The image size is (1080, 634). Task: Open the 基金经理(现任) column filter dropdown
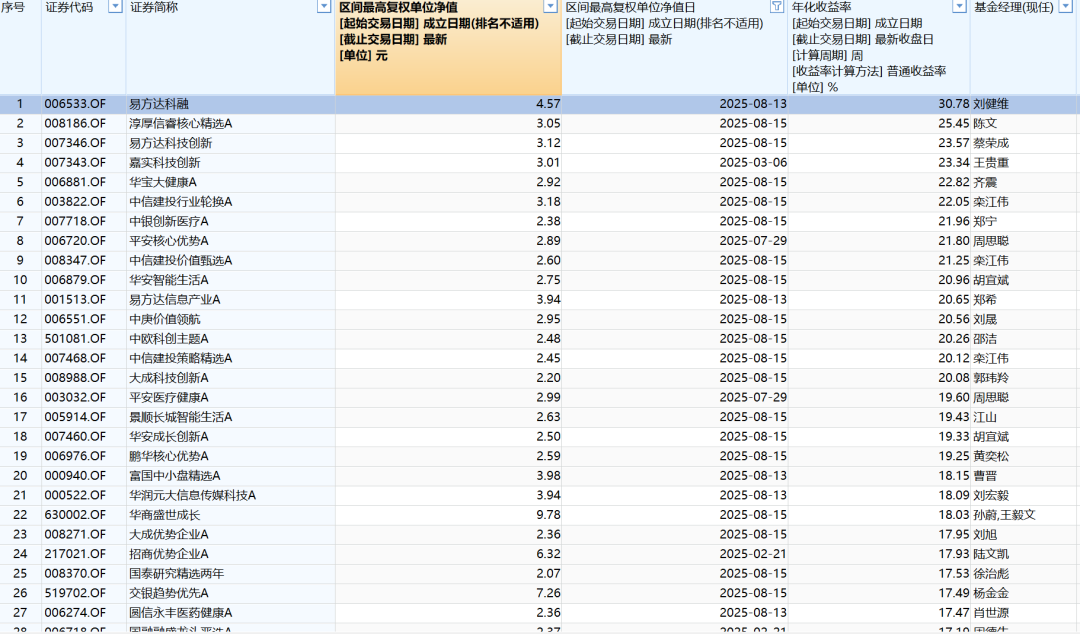(1065, 7)
